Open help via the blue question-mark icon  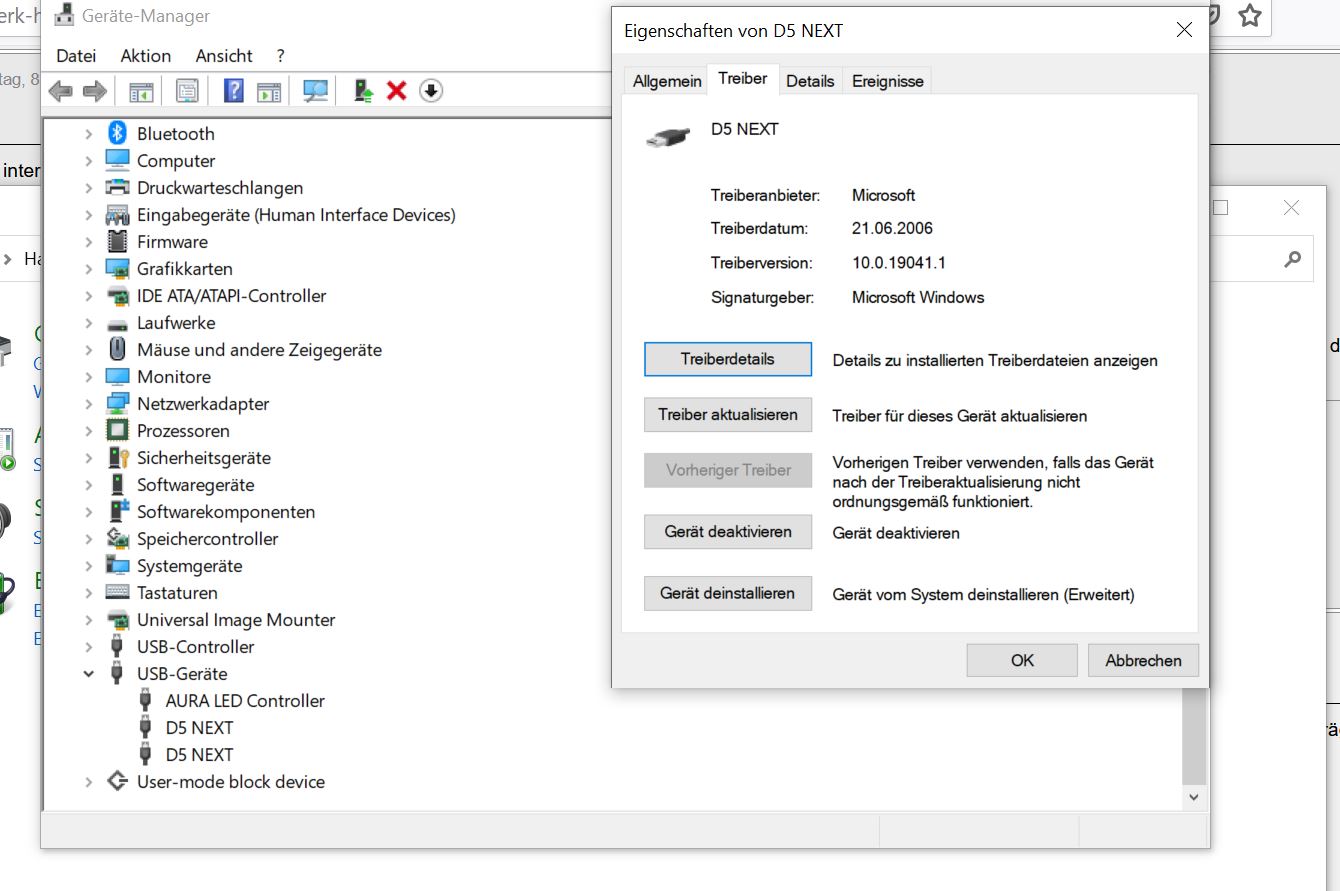[234, 91]
